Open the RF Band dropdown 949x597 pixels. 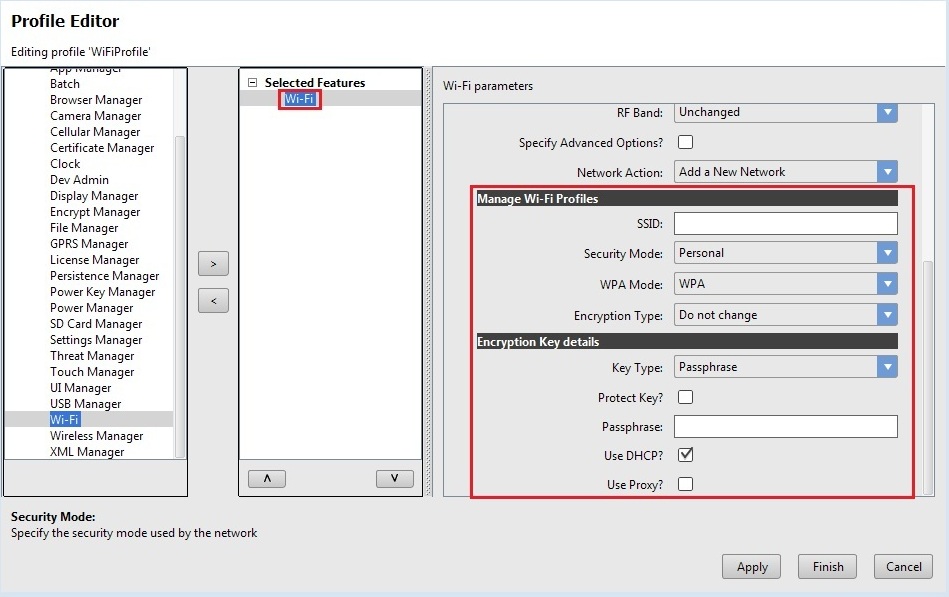(x=886, y=112)
